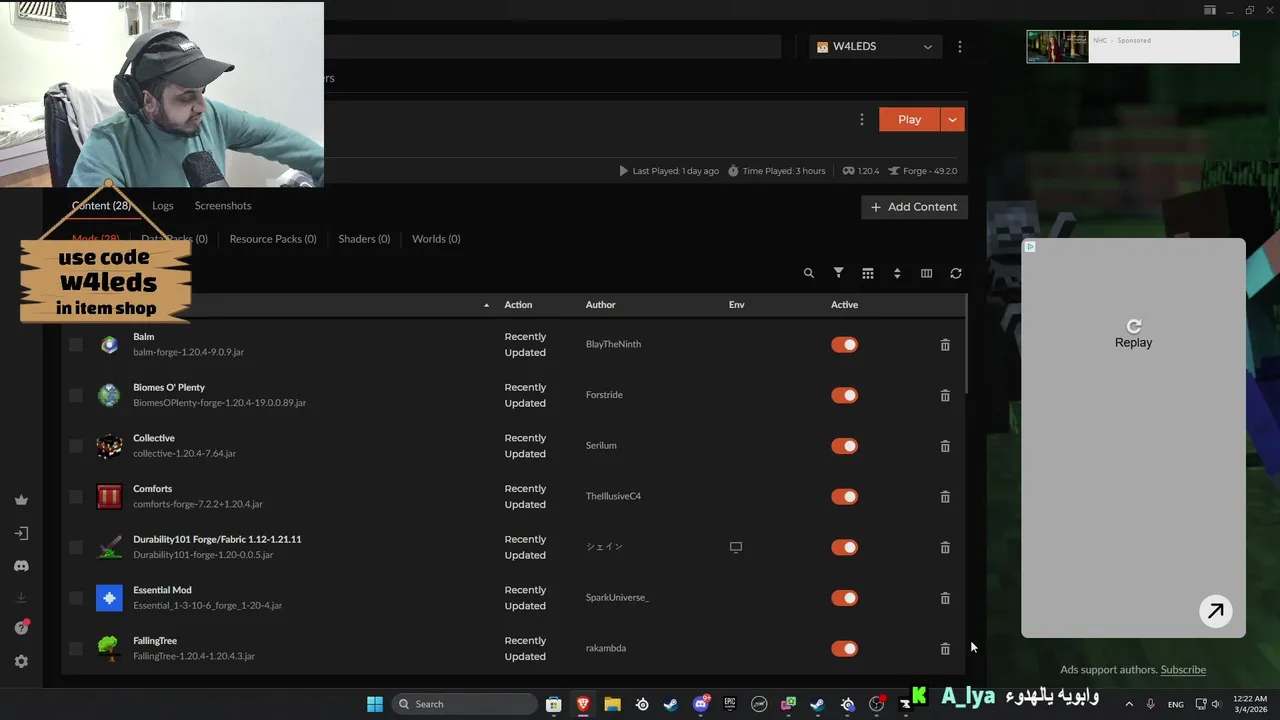The image size is (1280, 720).
Task: Check the Collective row checkbox
Action: tap(76, 446)
